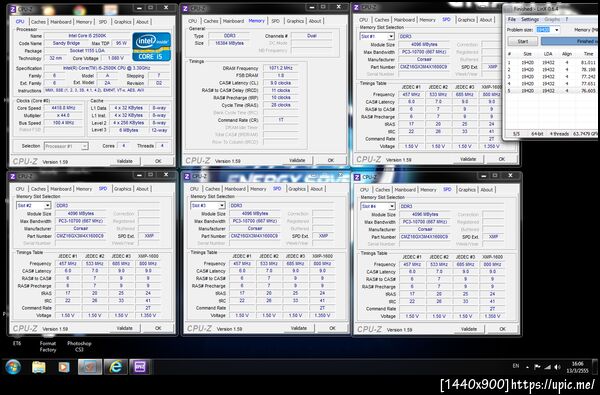This screenshot has height=395, width=600.
Task: Select the Memory tab in the Slot #2 CPU-Z window
Action: [83, 189]
